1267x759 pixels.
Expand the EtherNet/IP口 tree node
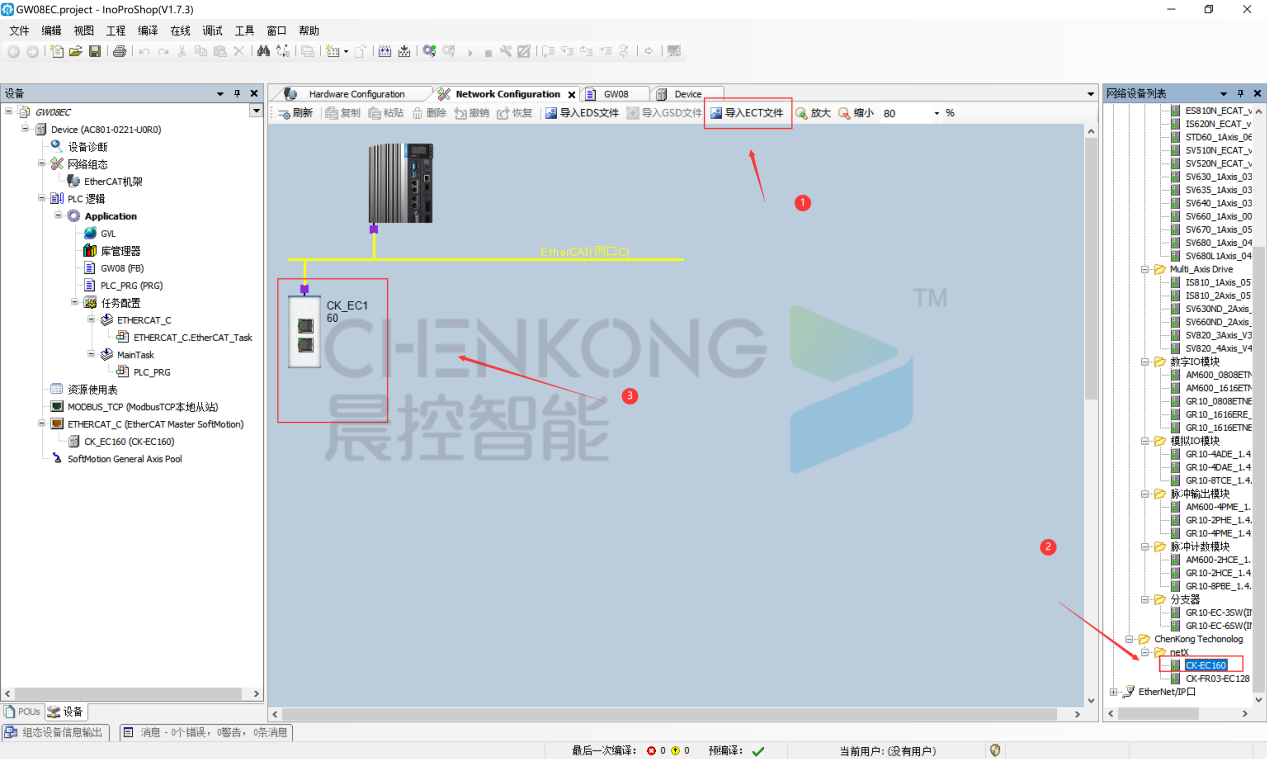(x=1114, y=692)
